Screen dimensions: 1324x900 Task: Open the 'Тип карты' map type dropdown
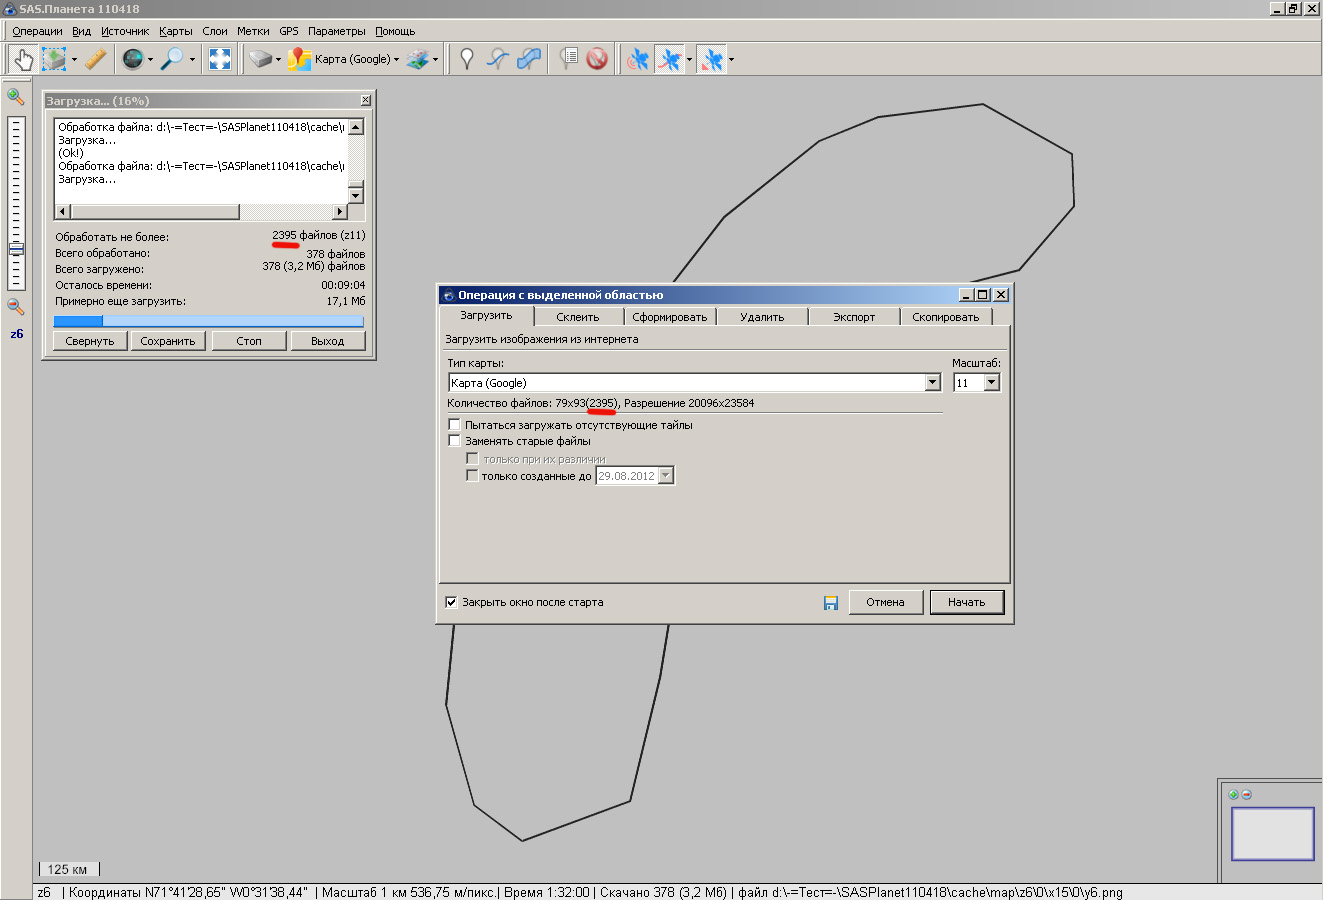pyautogui.click(x=932, y=383)
